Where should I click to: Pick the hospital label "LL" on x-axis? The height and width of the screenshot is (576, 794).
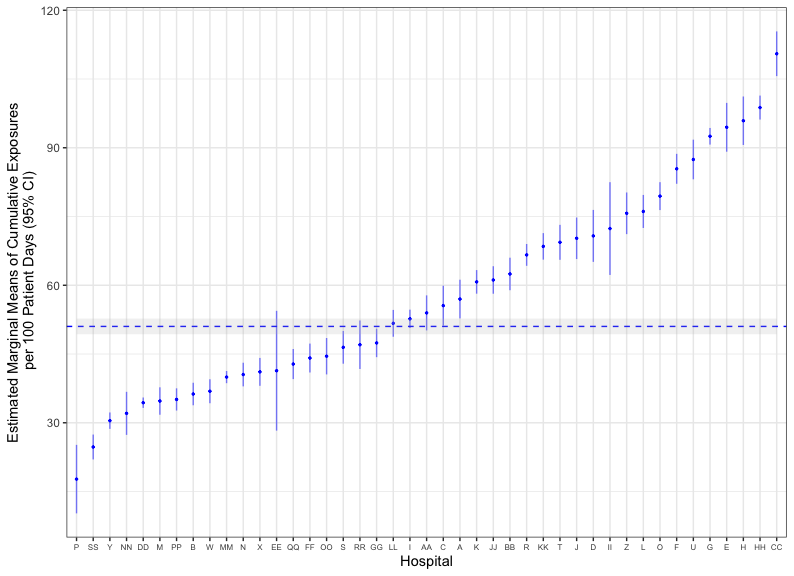(393, 547)
